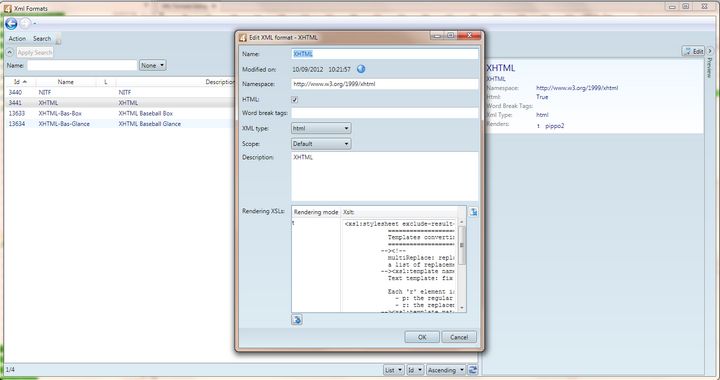Image resolution: width=720 pixels, height=380 pixels.
Task: Click the Xslt list vertical scrollbar
Action: pyautogui.click(x=461, y=265)
